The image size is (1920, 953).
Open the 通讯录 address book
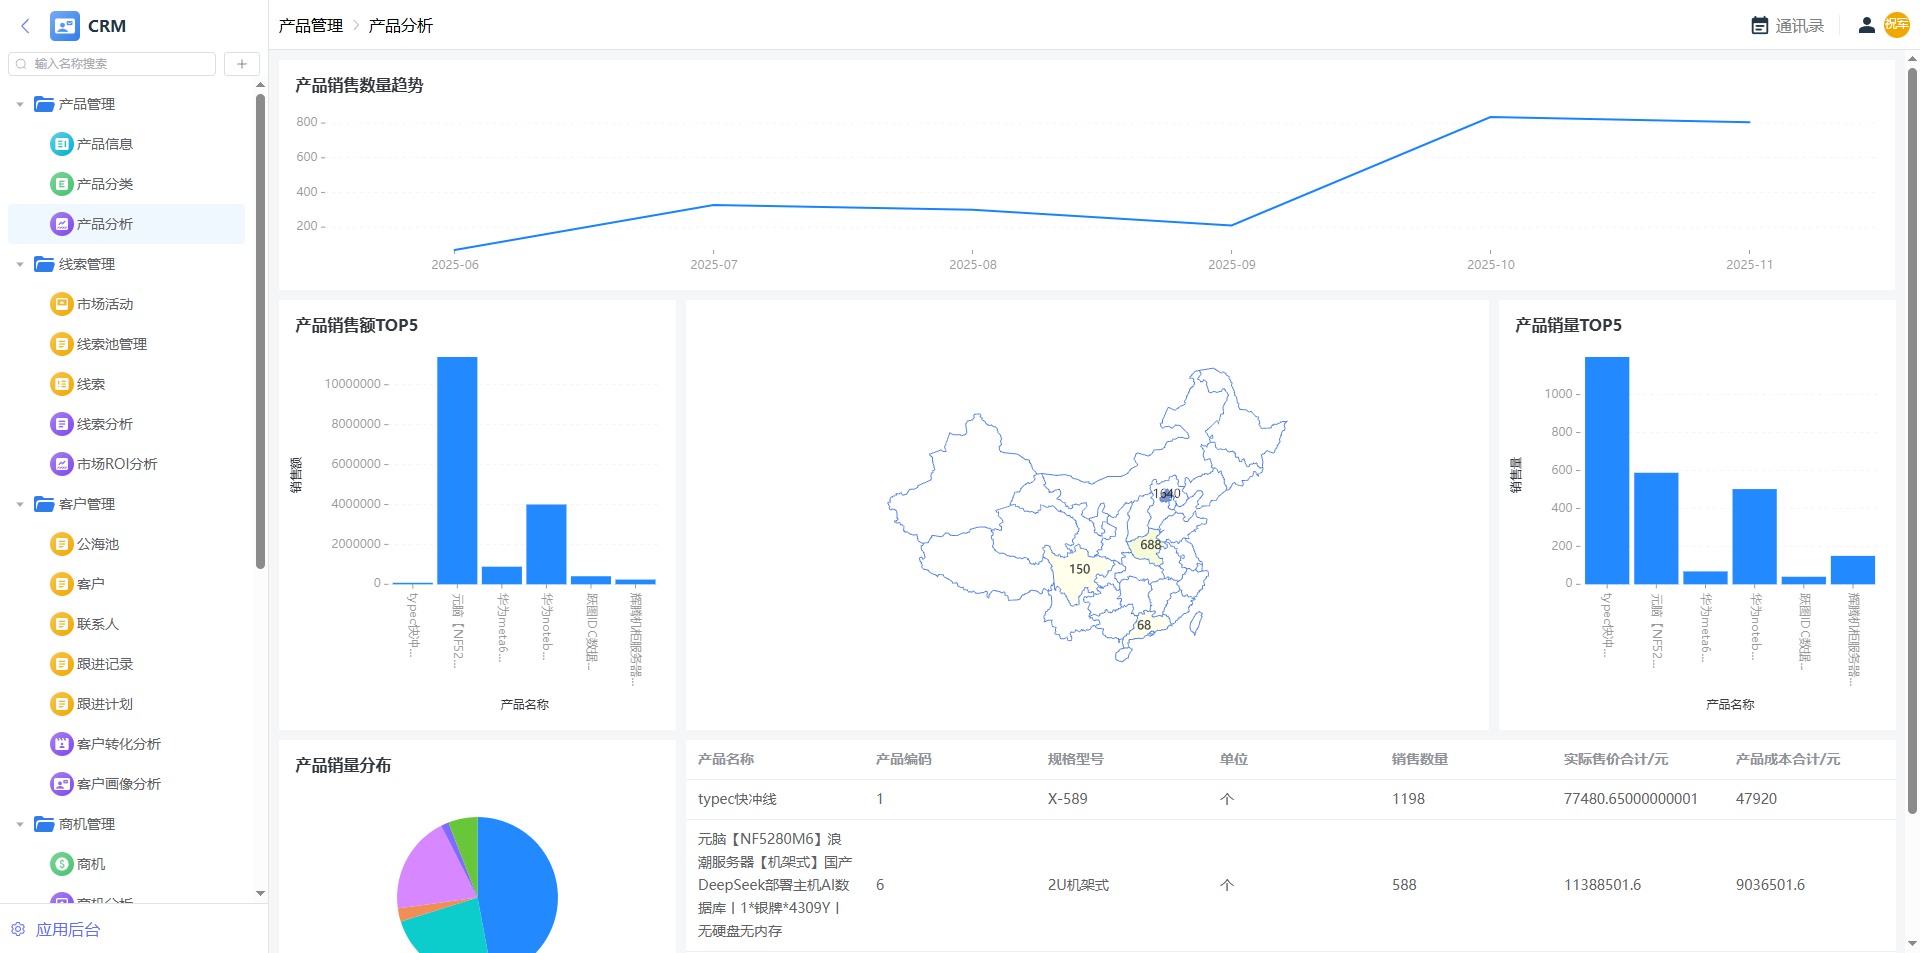tap(1787, 26)
